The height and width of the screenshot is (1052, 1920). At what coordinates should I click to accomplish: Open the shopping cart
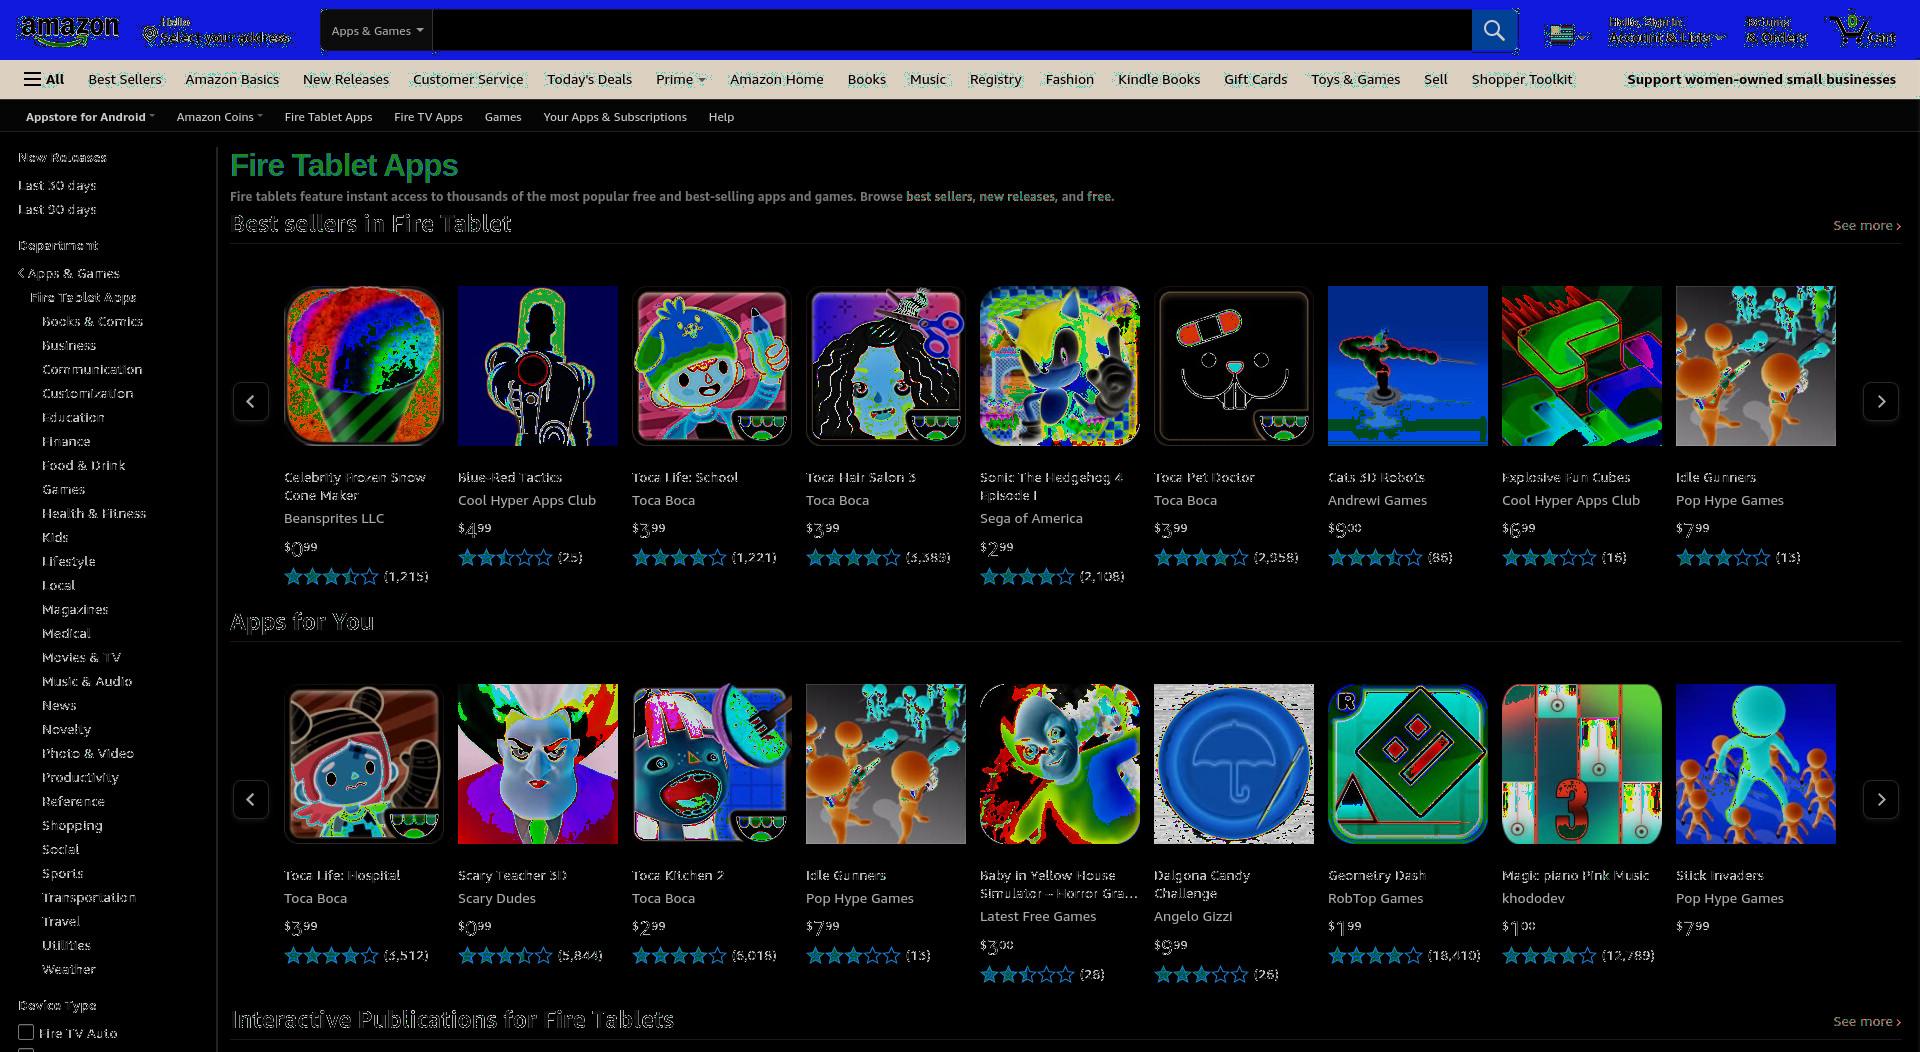1861,31
